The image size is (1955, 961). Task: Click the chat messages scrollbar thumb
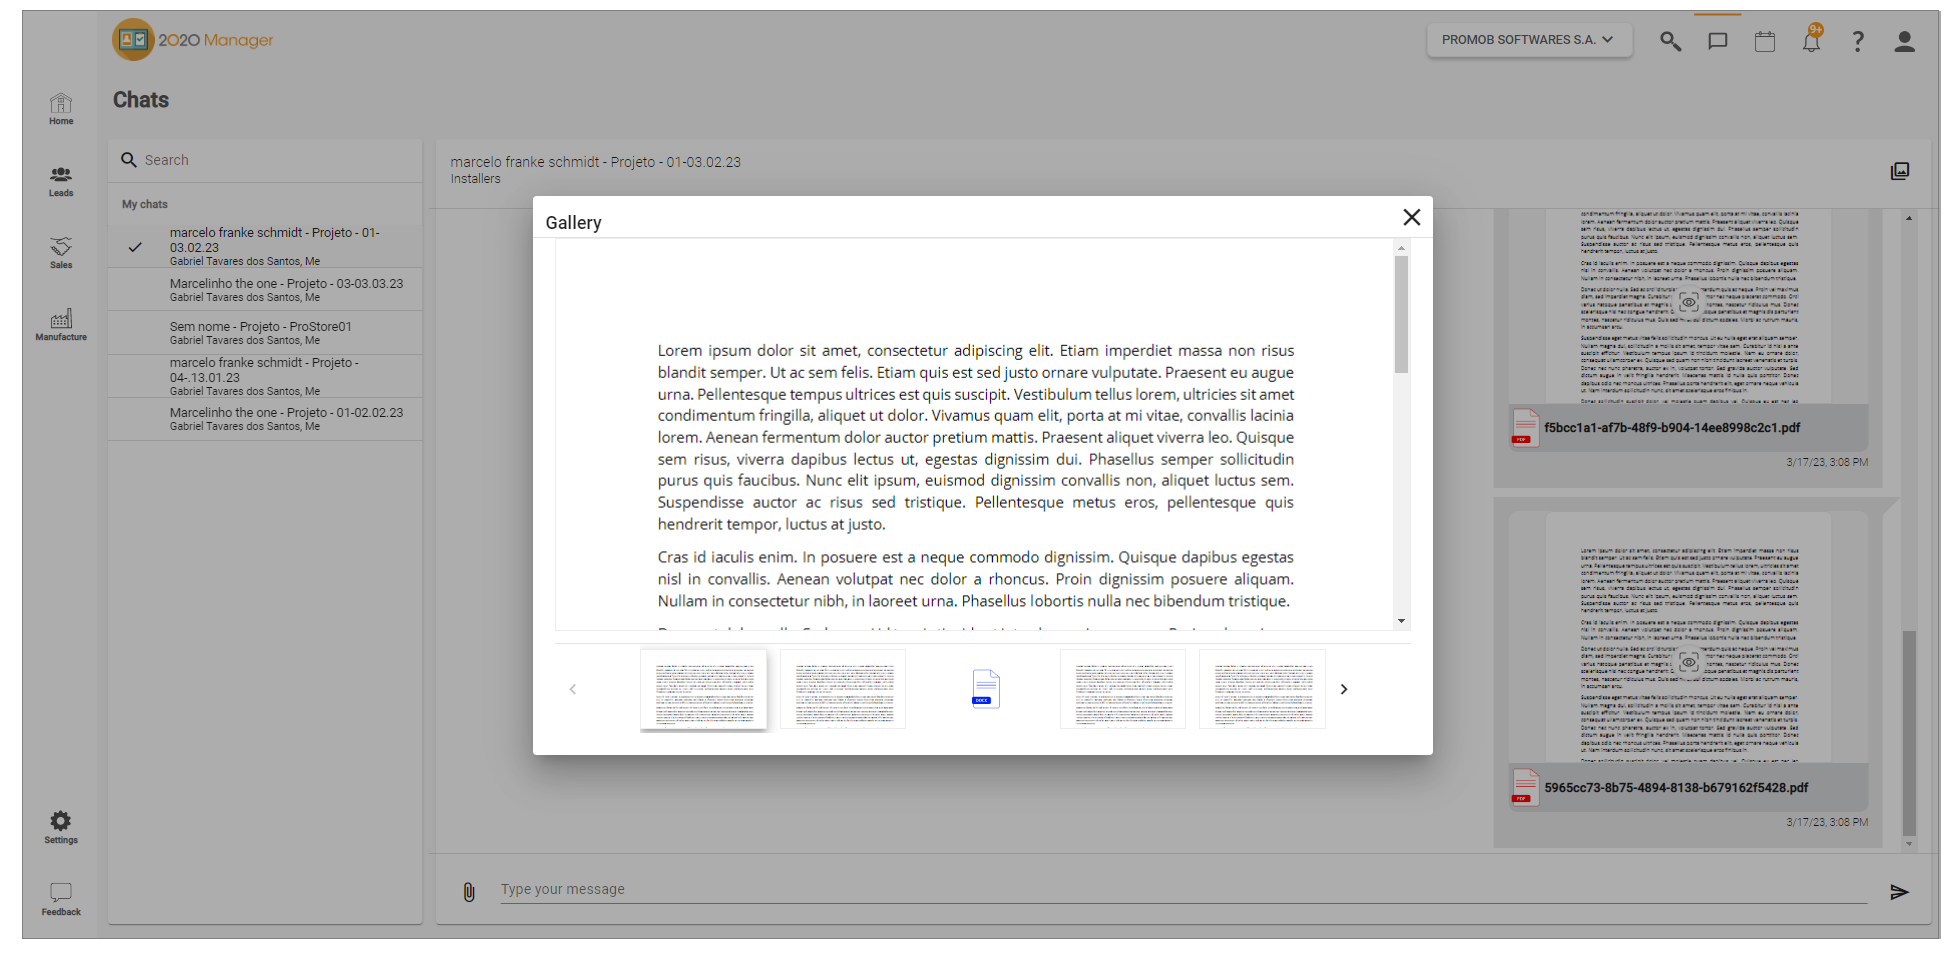click(1909, 732)
